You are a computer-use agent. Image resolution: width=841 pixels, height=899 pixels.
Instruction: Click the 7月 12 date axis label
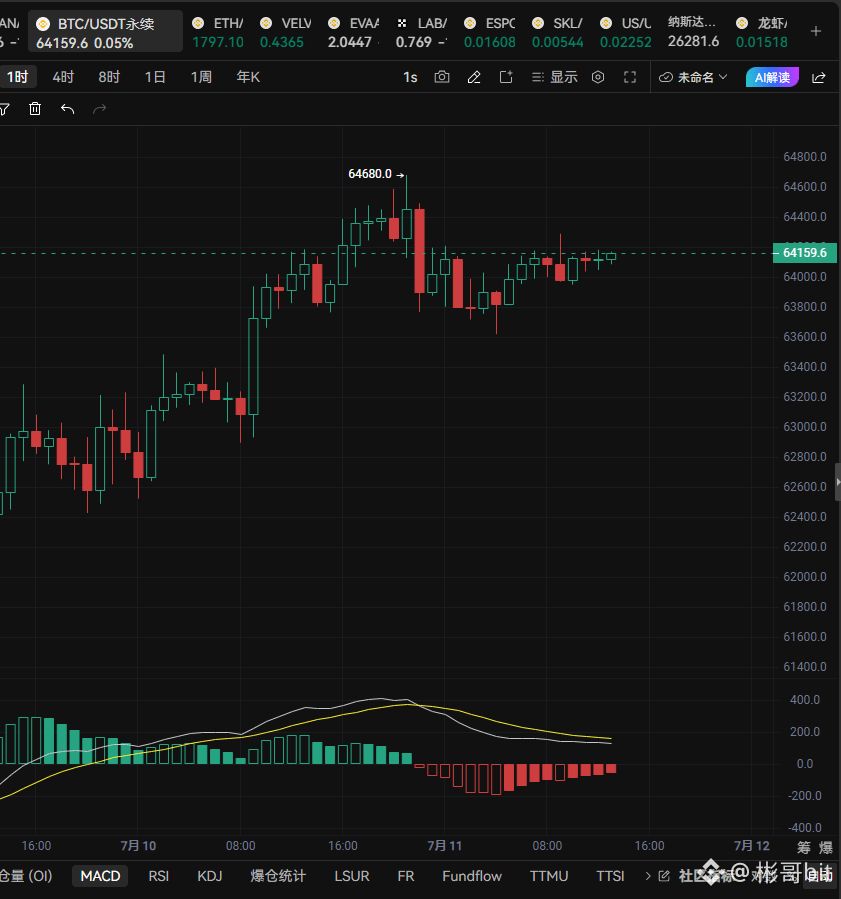752,846
